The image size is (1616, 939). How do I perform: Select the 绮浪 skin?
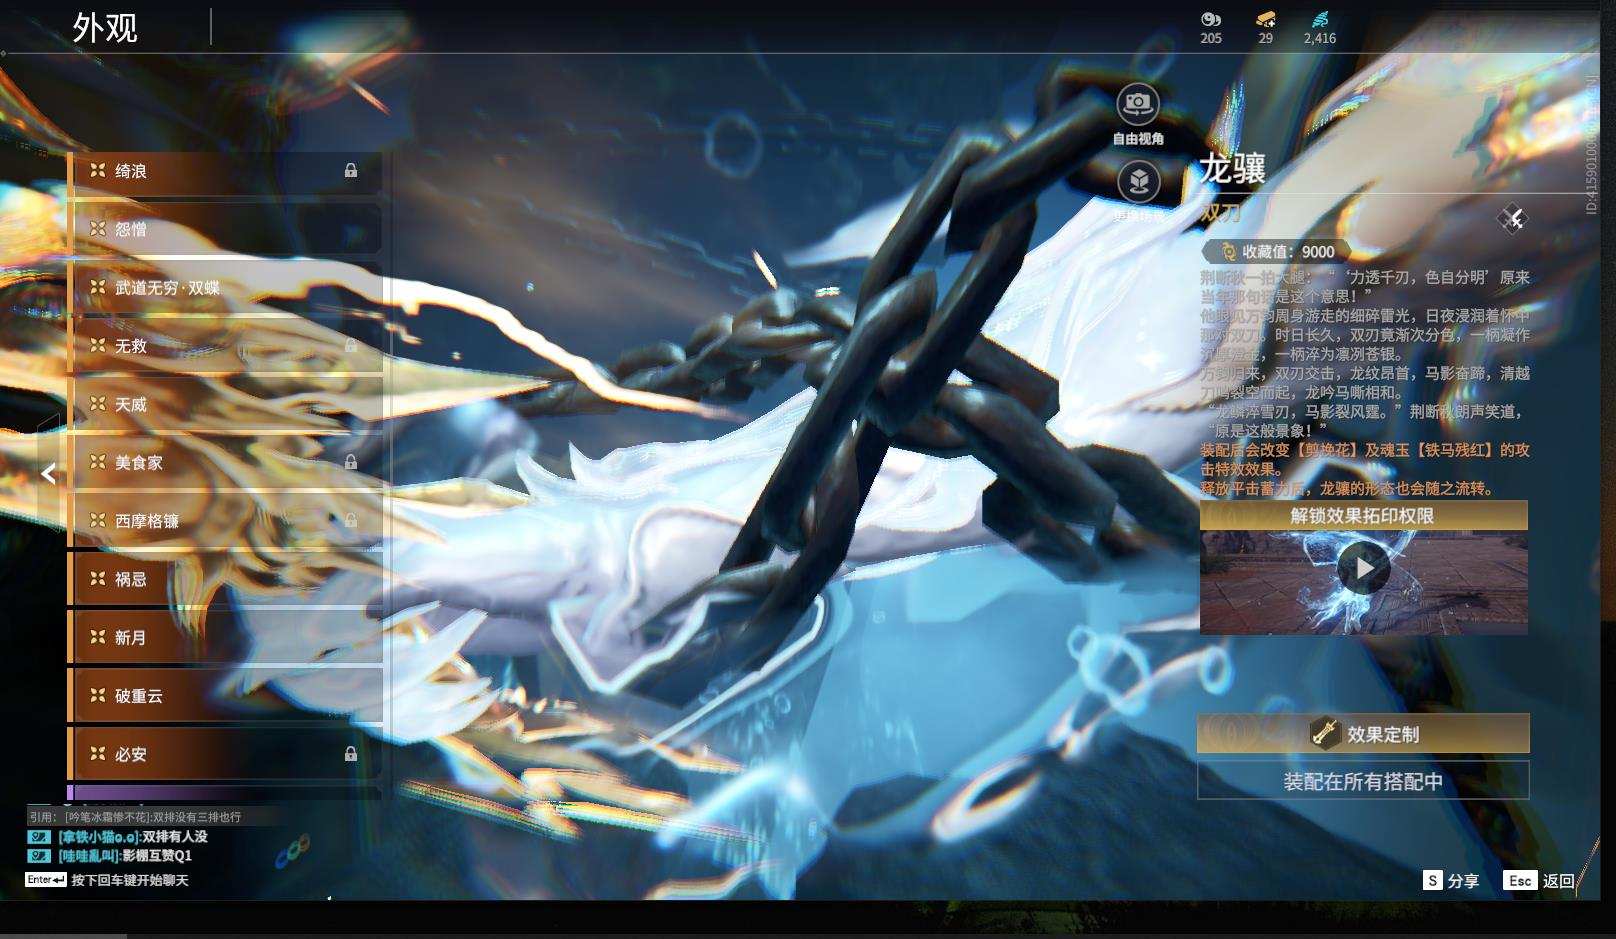(x=226, y=171)
